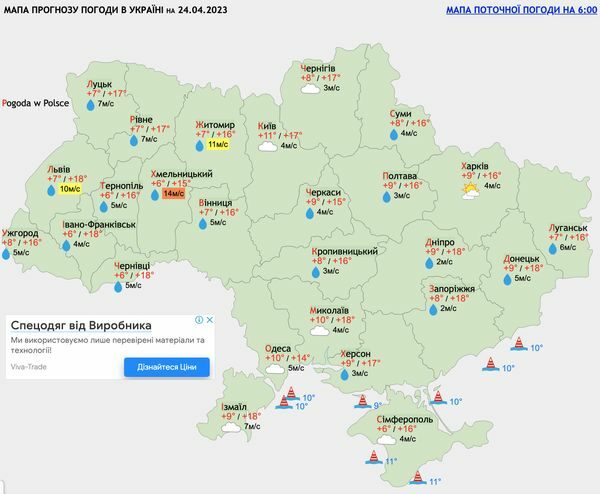Open the forecast for Київ
Viewport: 600px width, 494px height.
click(267, 126)
